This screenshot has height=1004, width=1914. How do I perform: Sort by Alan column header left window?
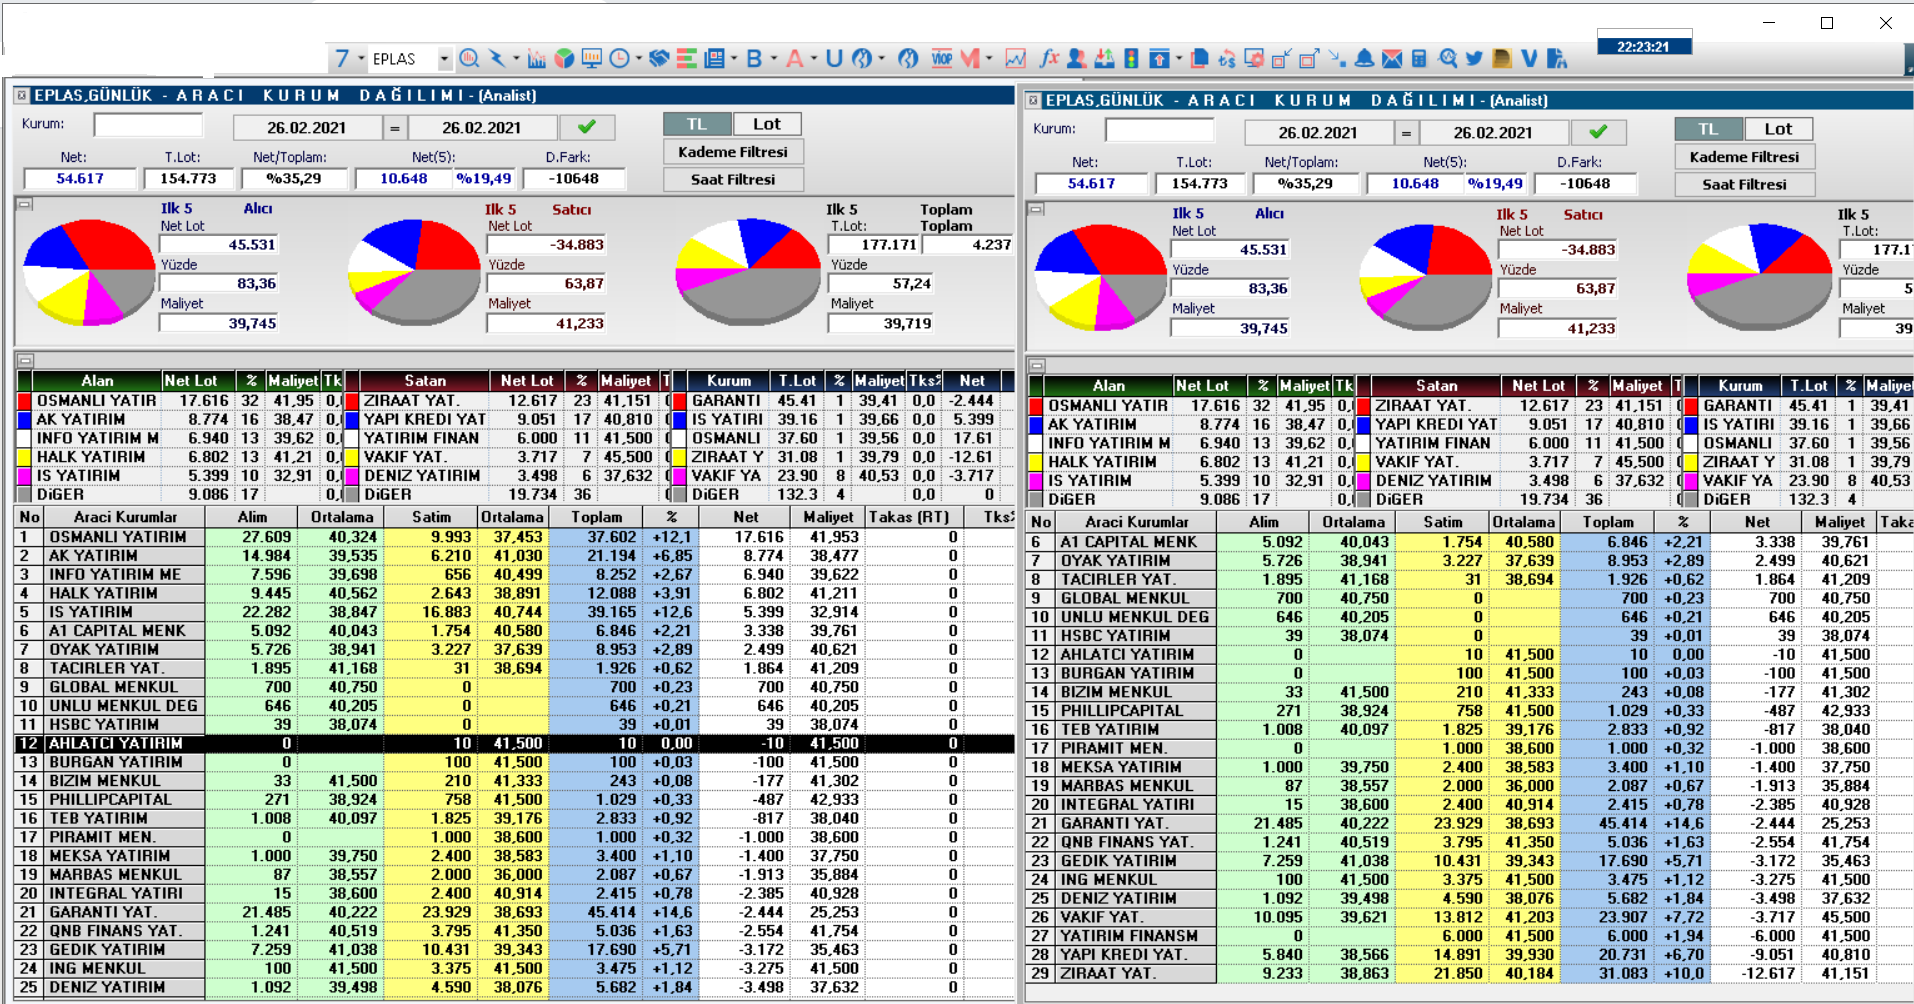click(x=97, y=381)
